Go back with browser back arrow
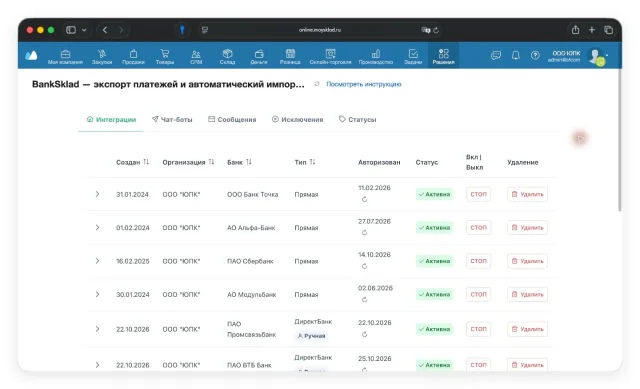This screenshot has width=640, height=389. point(105,30)
